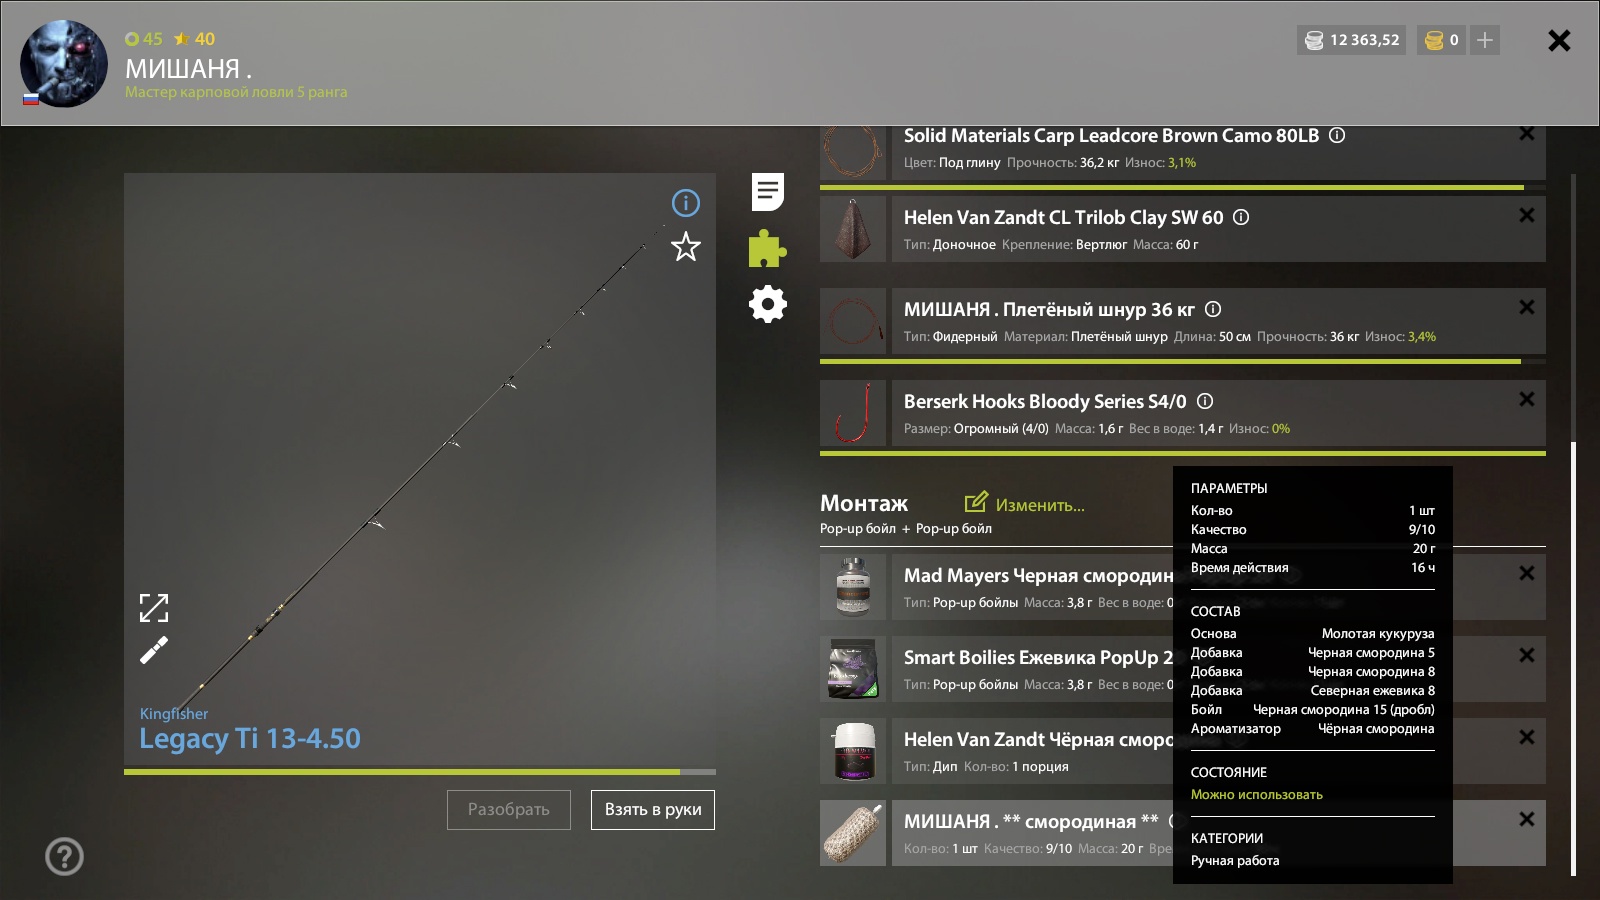1600x900 pixels.
Task: Click the Разобрать disassemble button
Action: pos(509,810)
